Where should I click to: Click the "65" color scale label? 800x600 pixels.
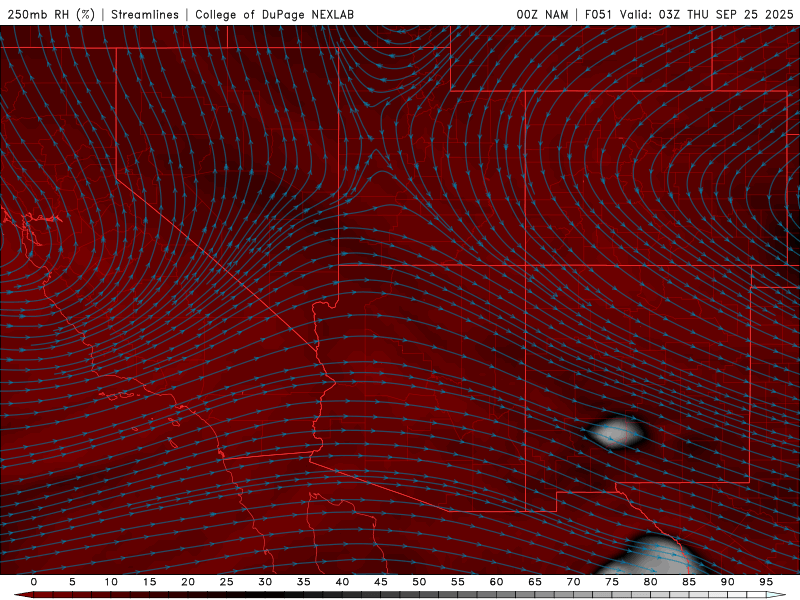(x=535, y=582)
